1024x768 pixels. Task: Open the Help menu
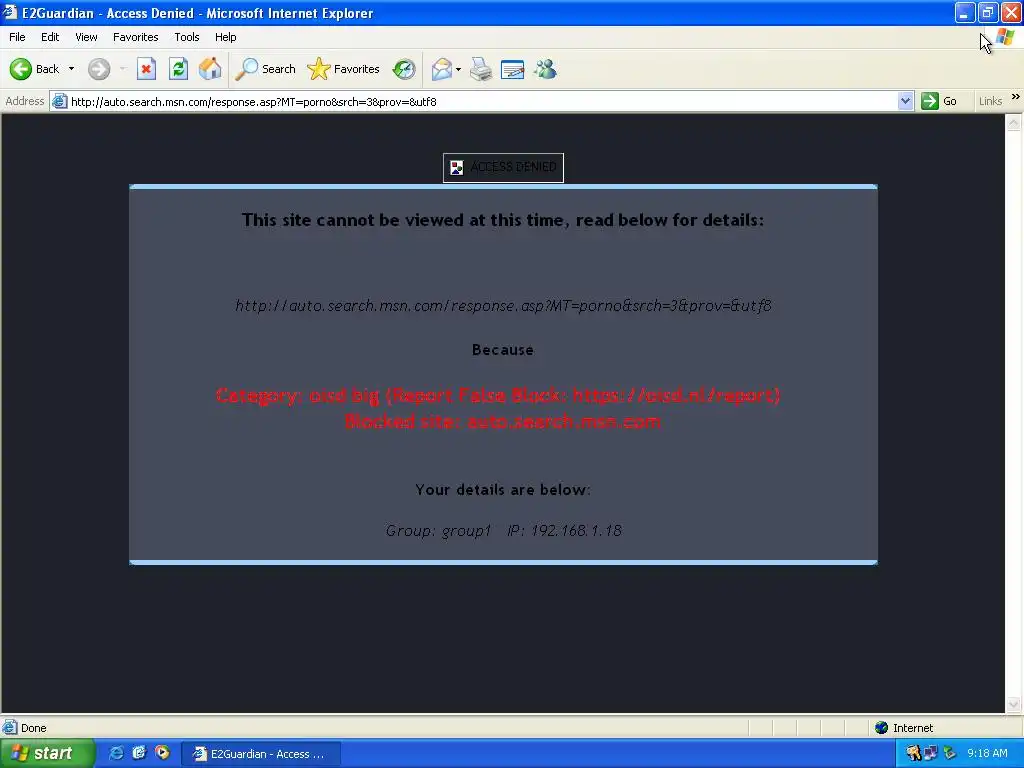point(225,37)
